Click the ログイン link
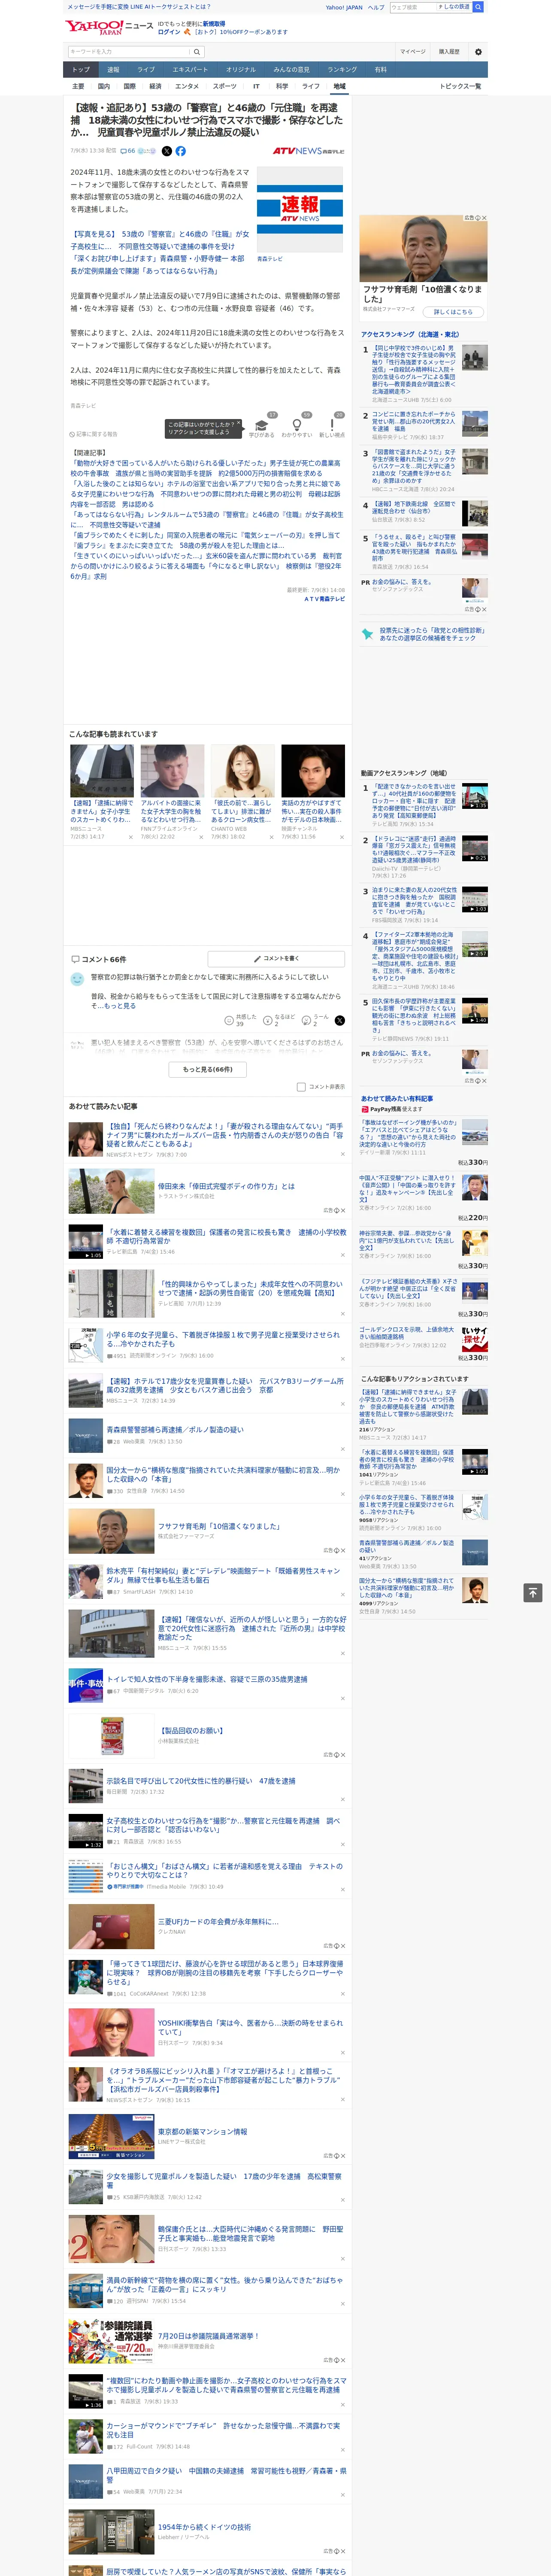The width and height of the screenshot is (551, 2576). pos(169,32)
